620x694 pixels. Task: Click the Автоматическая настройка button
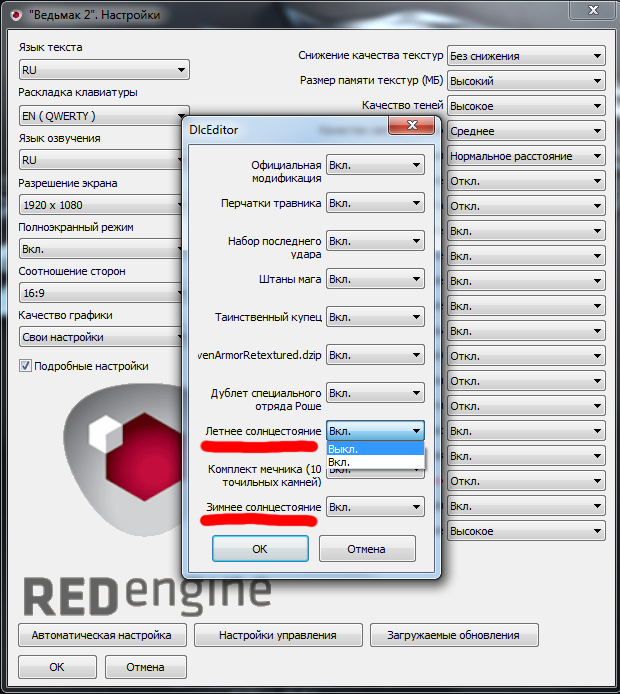pyautogui.click(x=102, y=635)
